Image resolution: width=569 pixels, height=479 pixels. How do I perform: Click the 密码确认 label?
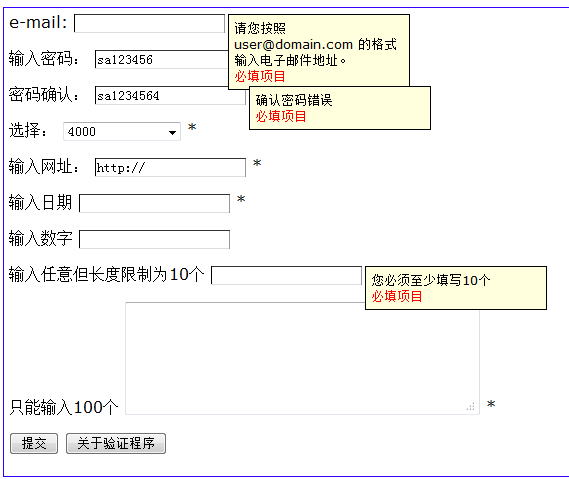coord(44,95)
